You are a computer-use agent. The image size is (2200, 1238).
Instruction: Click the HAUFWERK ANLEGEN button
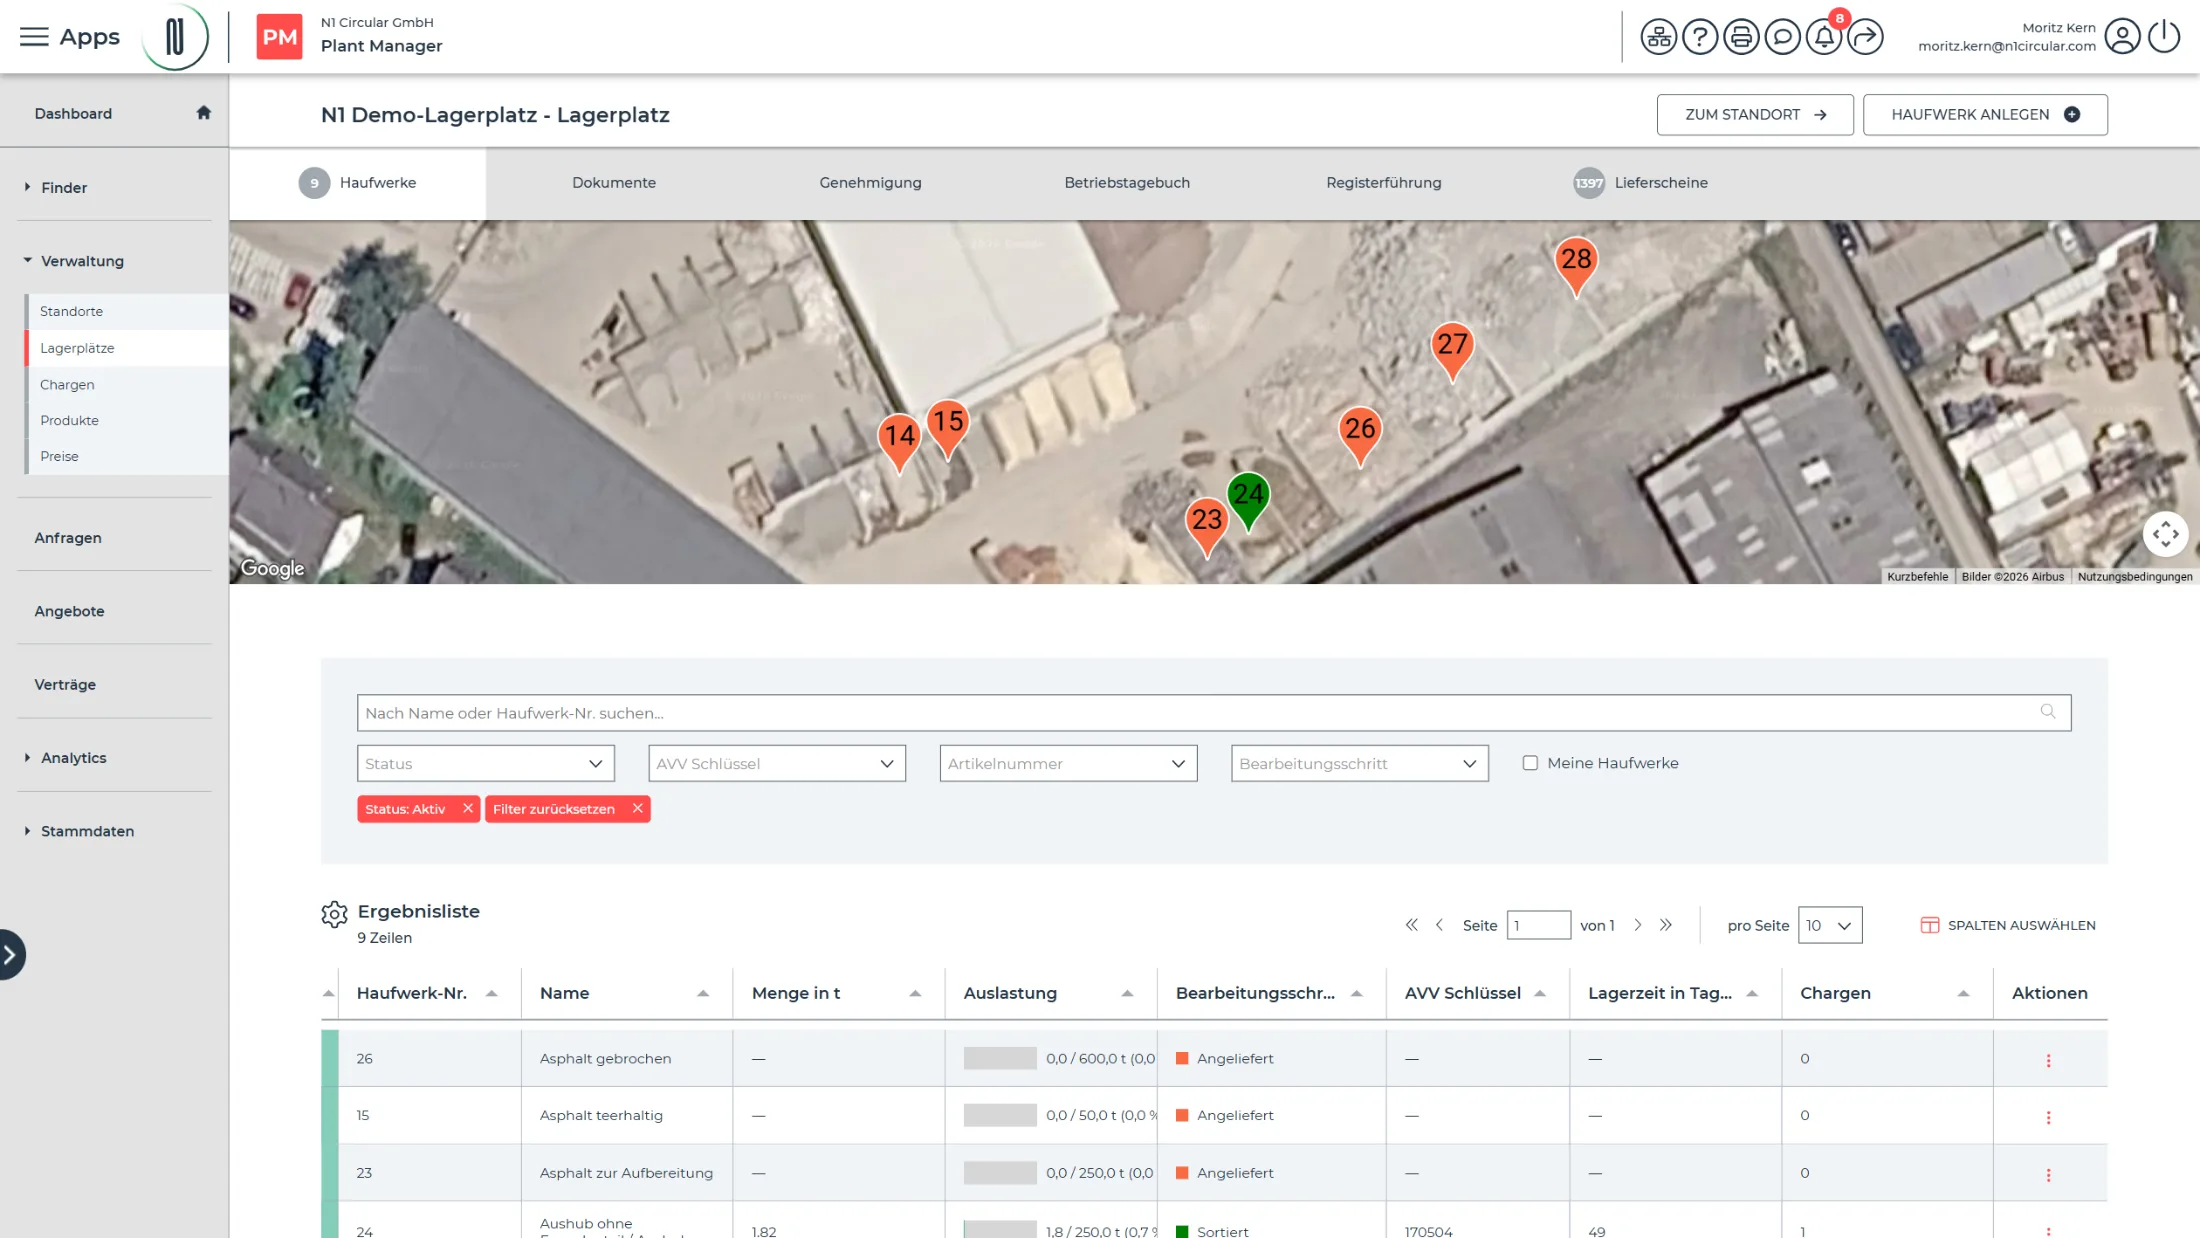tap(1985, 114)
